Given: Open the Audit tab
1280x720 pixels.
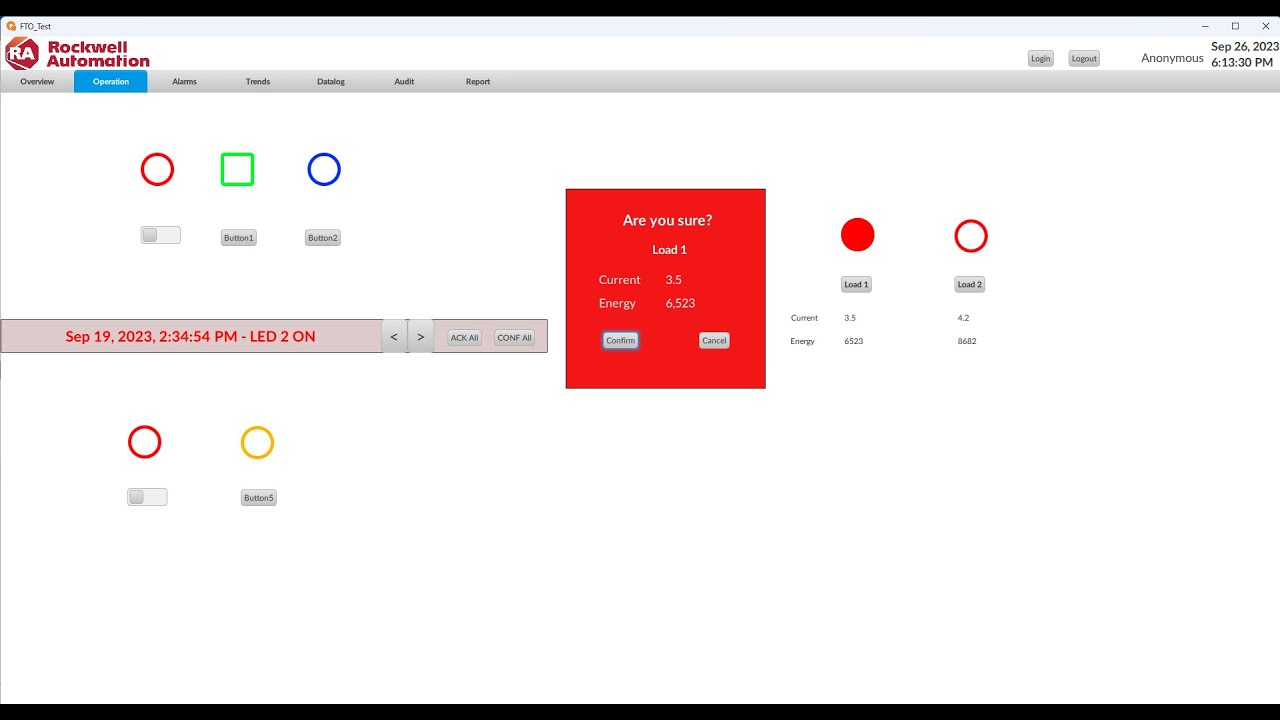Looking at the screenshot, I should click(x=404, y=81).
